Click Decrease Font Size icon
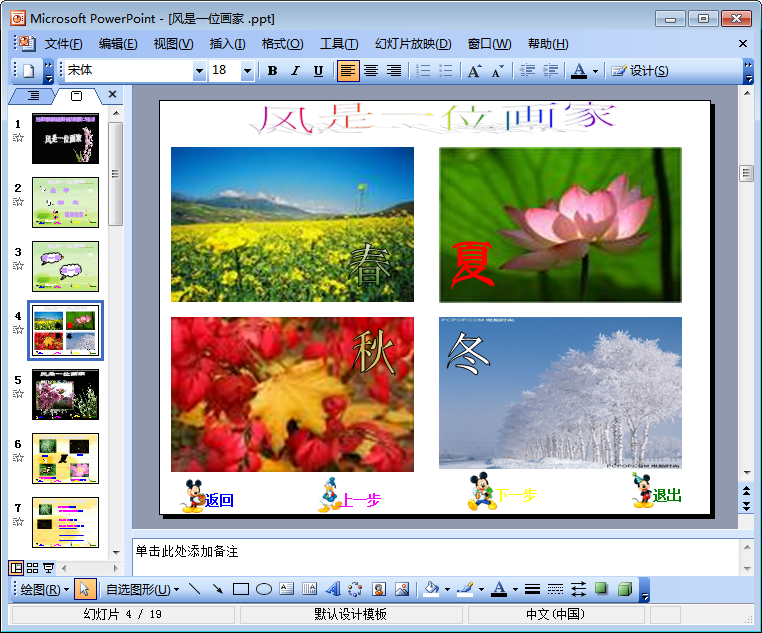The width and height of the screenshot is (762, 633). point(498,71)
